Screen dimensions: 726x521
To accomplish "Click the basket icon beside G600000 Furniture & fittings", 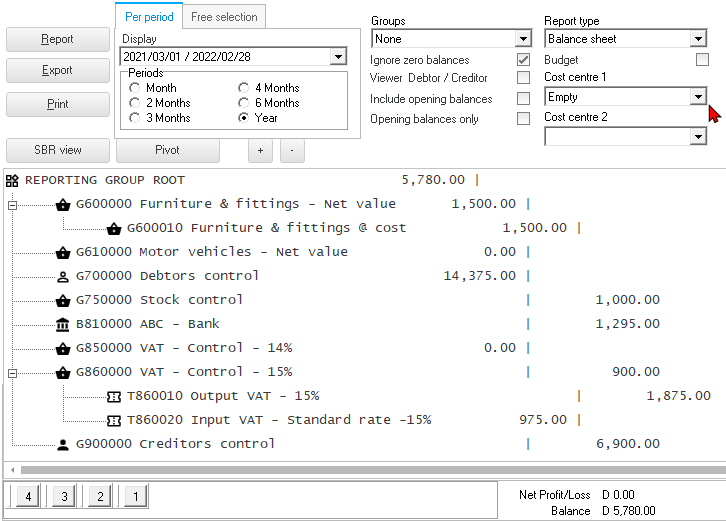I will point(63,204).
